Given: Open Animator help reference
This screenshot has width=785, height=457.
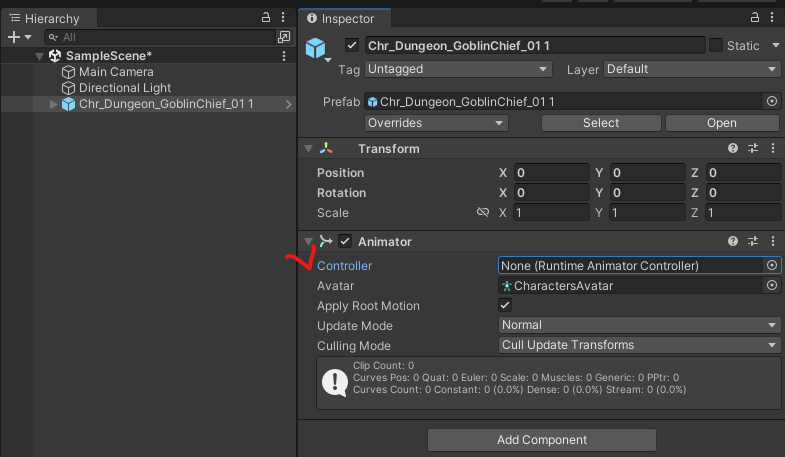Looking at the screenshot, I should 733,241.
